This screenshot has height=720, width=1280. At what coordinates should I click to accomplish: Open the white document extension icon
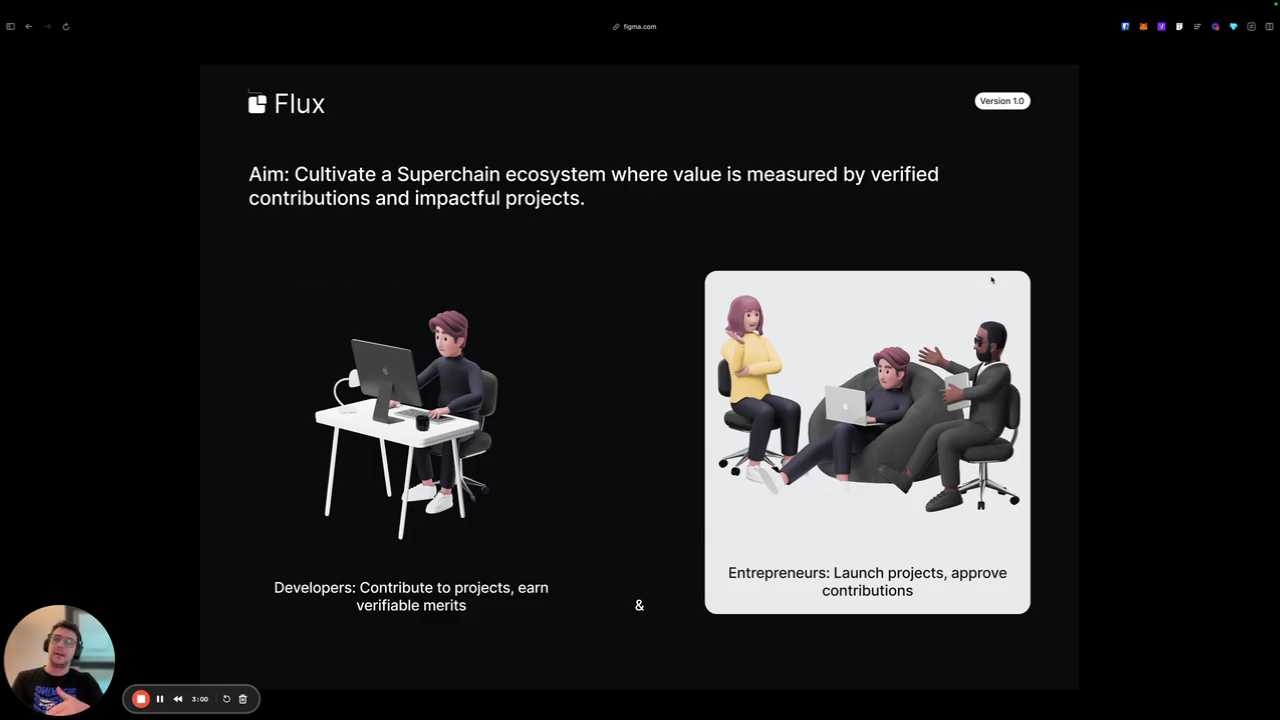click(1179, 27)
